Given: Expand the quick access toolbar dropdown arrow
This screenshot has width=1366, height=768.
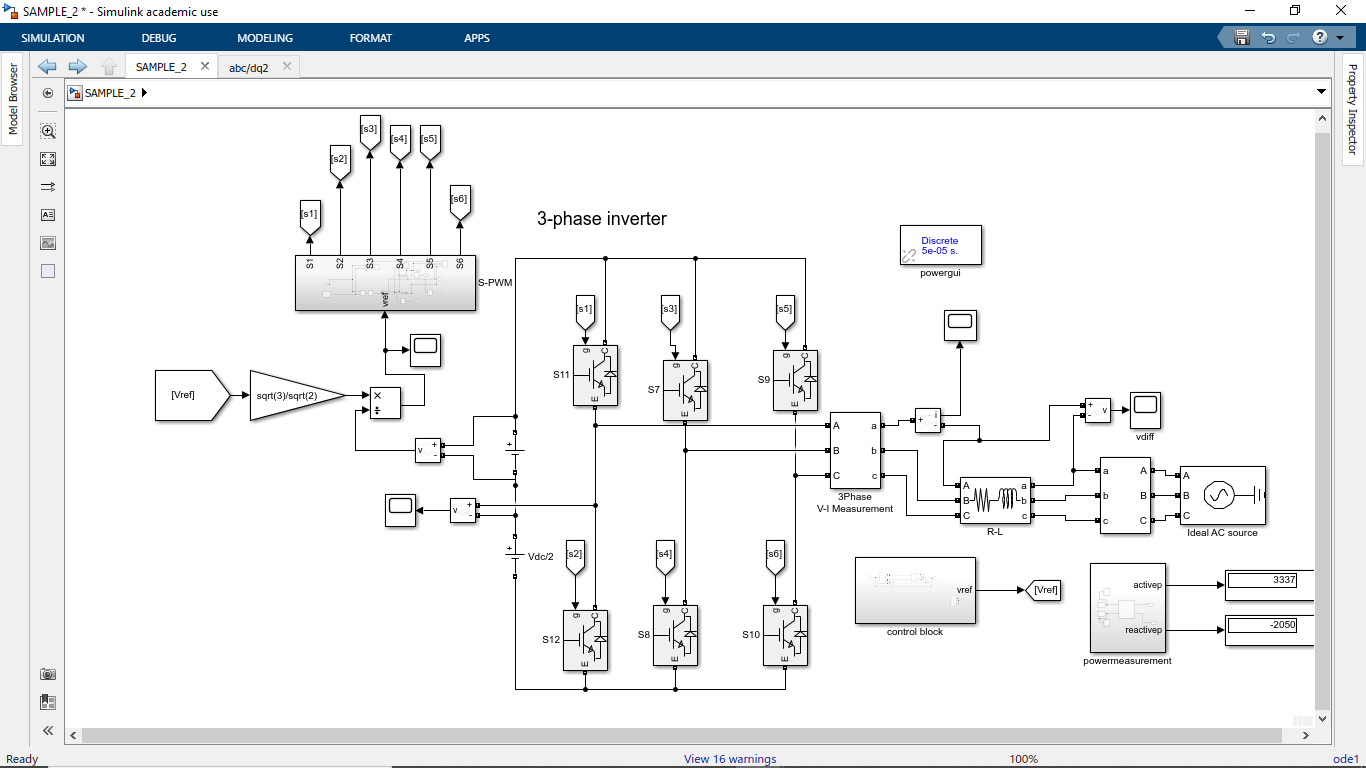Looking at the screenshot, I should (1340, 38).
